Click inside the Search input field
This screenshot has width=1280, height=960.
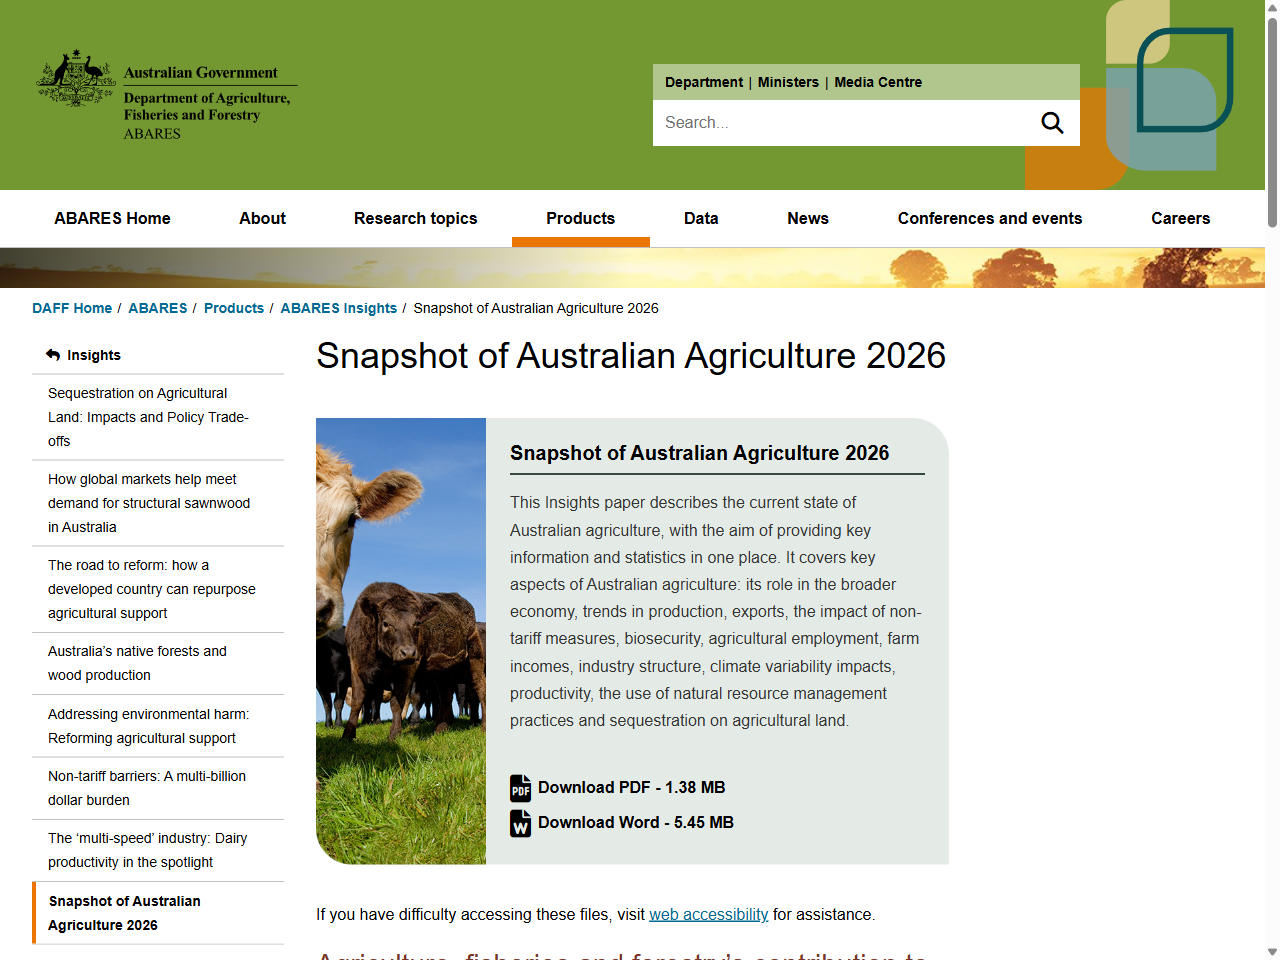pyautogui.click(x=850, y=122)
